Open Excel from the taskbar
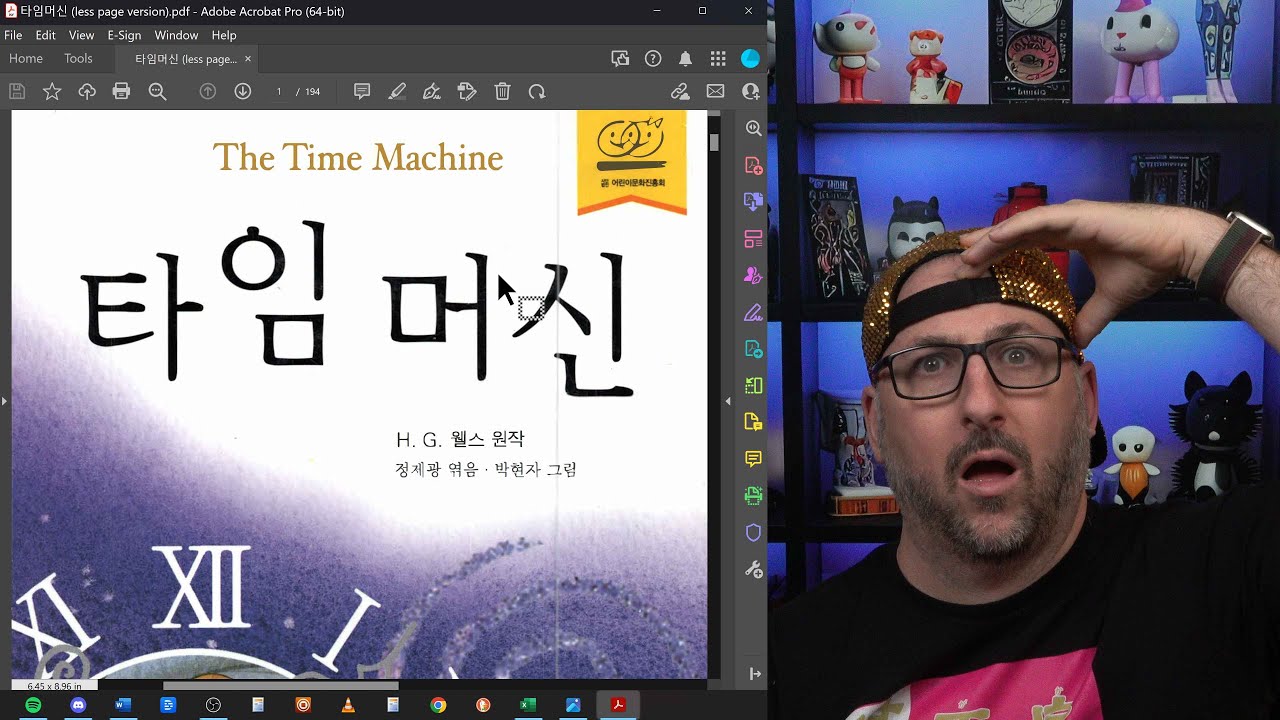This screenshot has height=720, width=1280. pos(528,706)
